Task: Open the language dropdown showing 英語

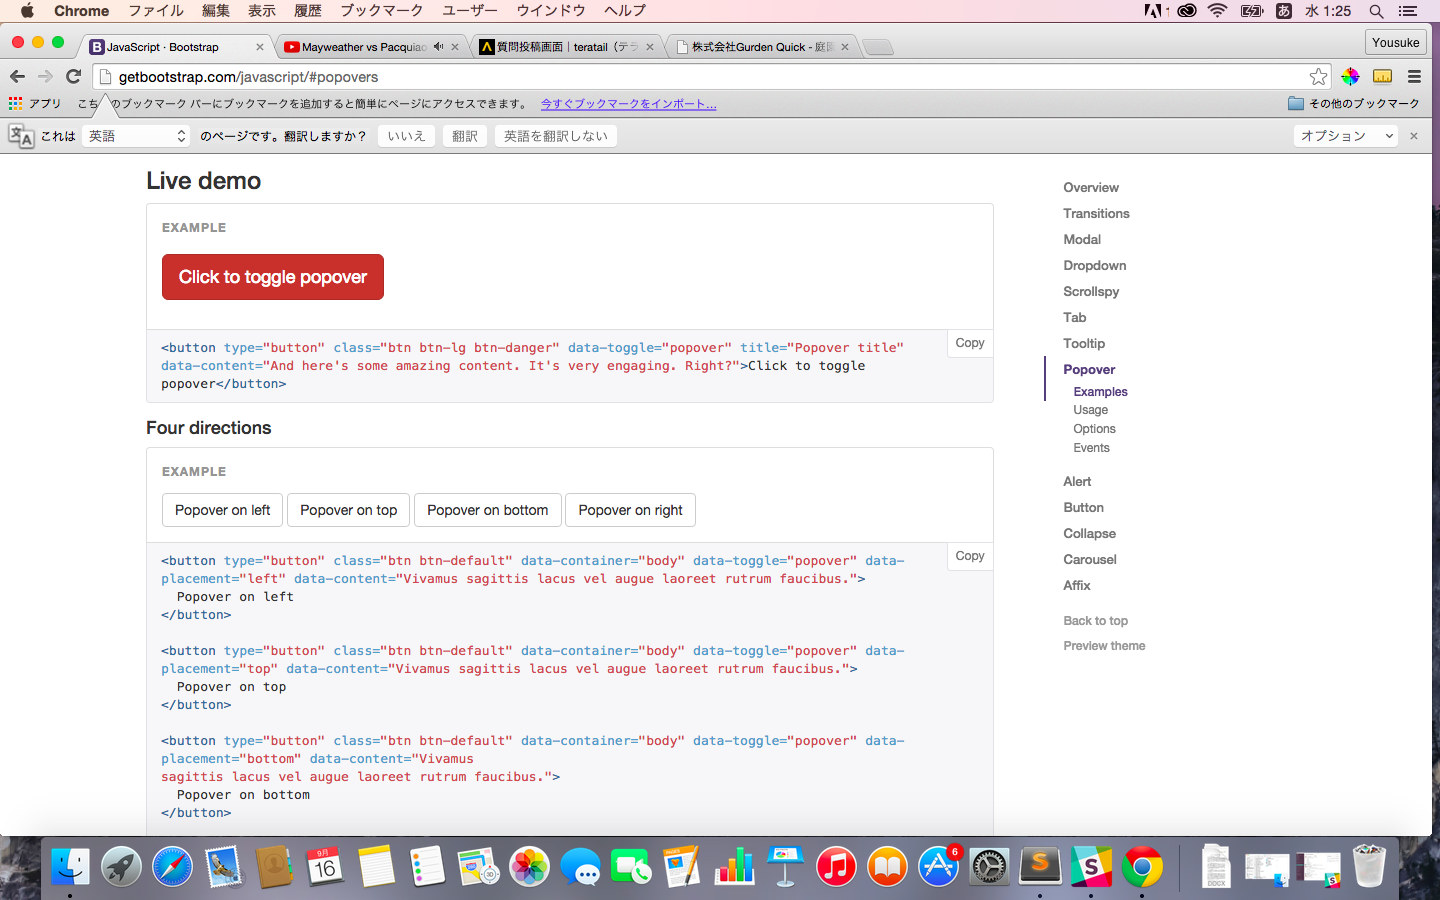Action: (x=136, y=136)
